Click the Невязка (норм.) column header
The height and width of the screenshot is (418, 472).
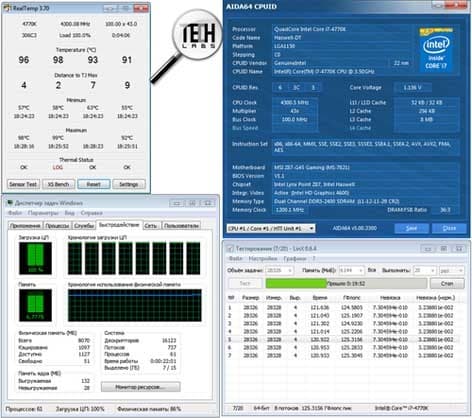pos(435,297)
